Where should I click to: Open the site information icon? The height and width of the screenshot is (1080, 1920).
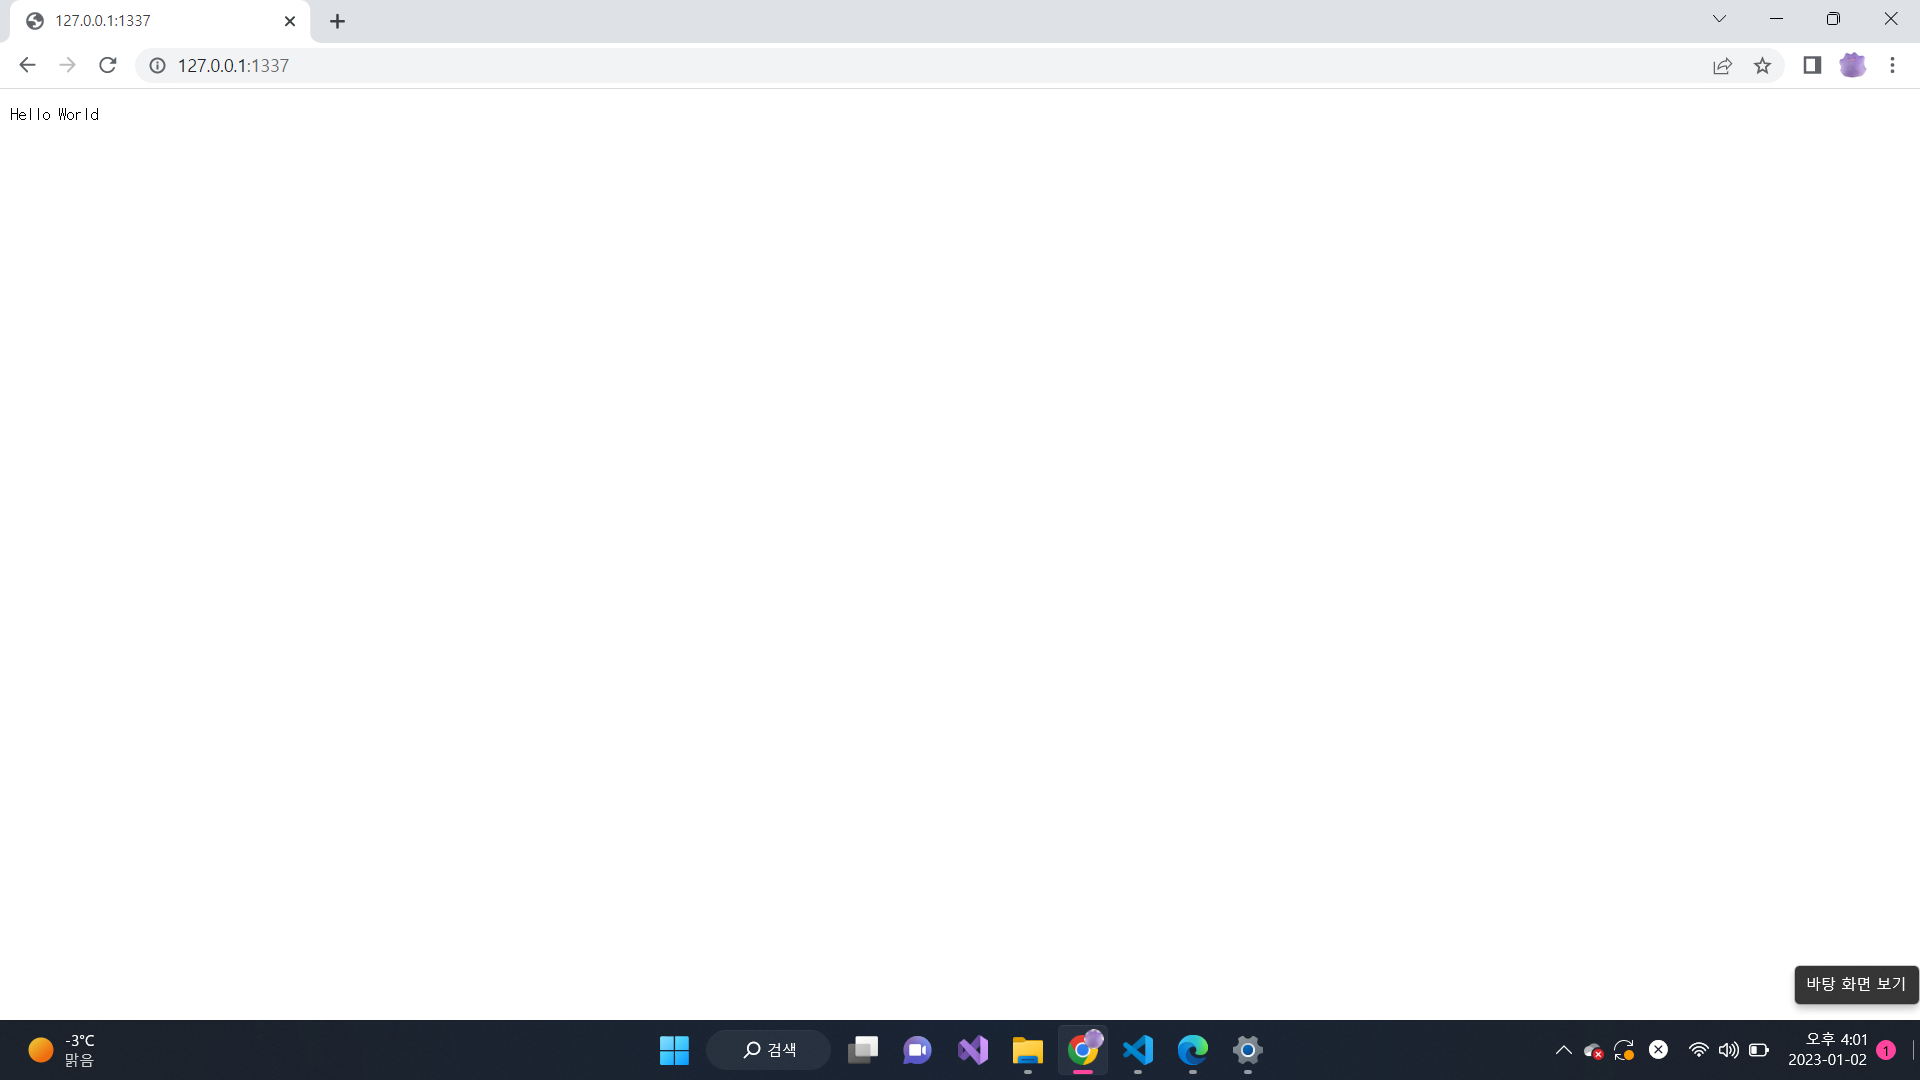(157, 65)
